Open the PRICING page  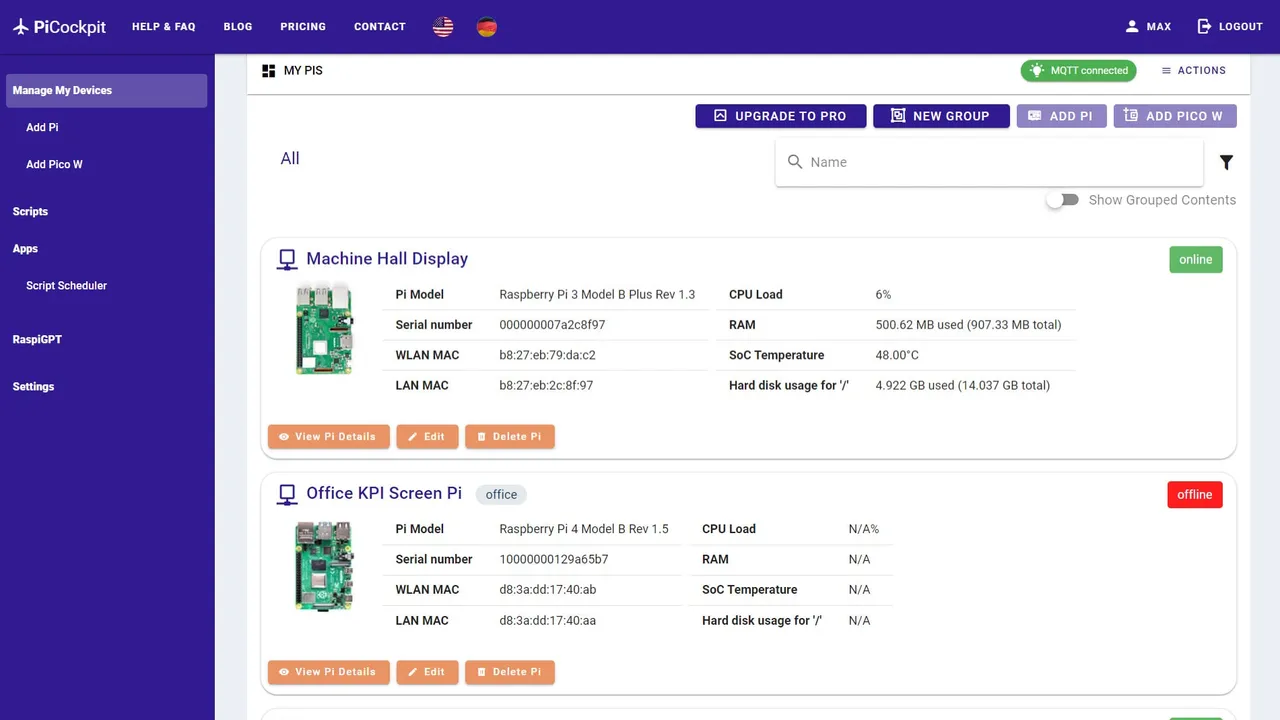[303, 27]
